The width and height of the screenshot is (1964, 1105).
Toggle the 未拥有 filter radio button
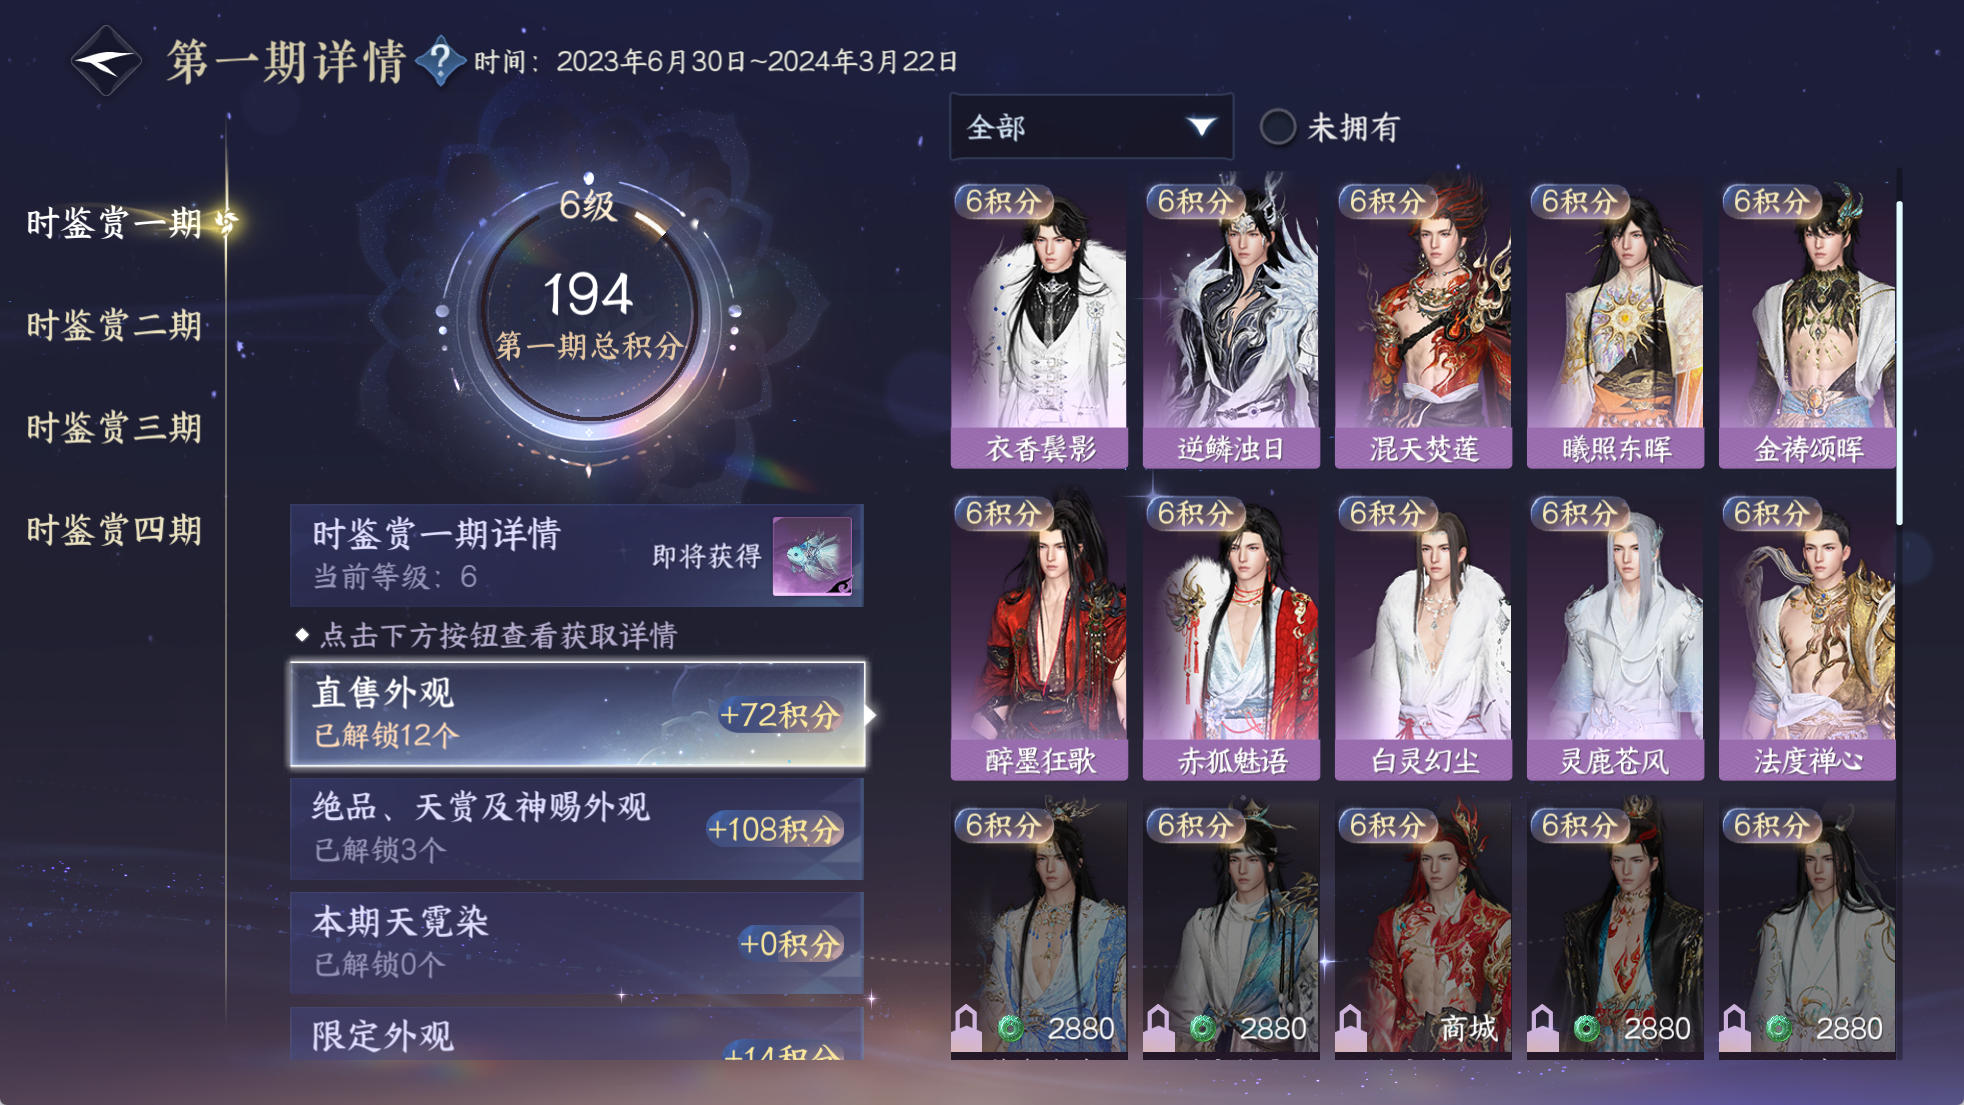click(x=1277, y=127)
